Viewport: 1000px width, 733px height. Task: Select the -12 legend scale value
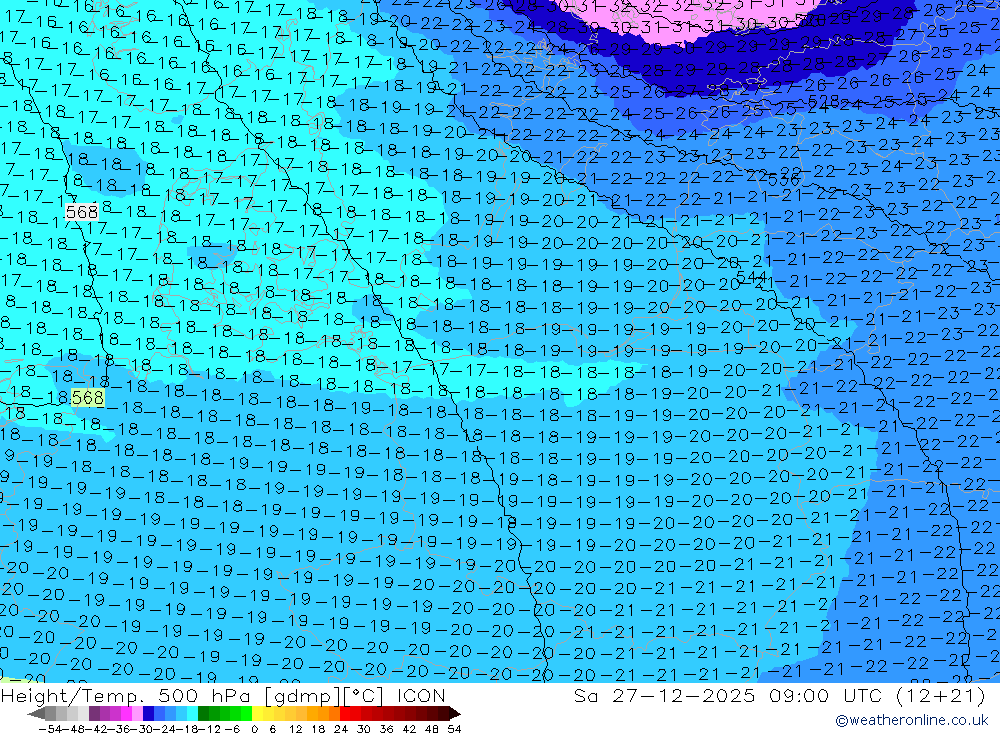coord(209,729)
